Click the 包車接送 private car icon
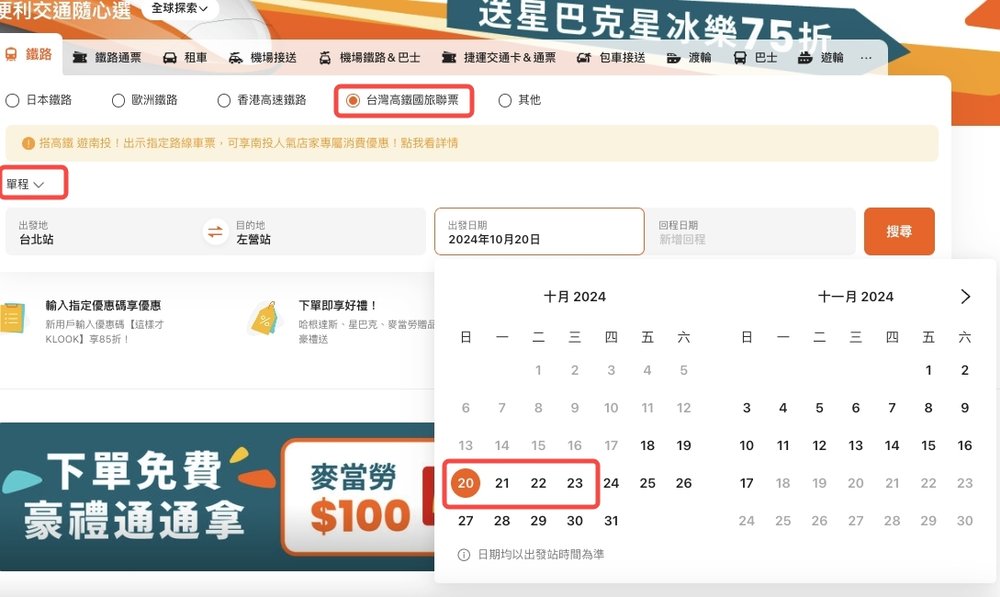Viewport: 1000px width, 597px height. 584,57
